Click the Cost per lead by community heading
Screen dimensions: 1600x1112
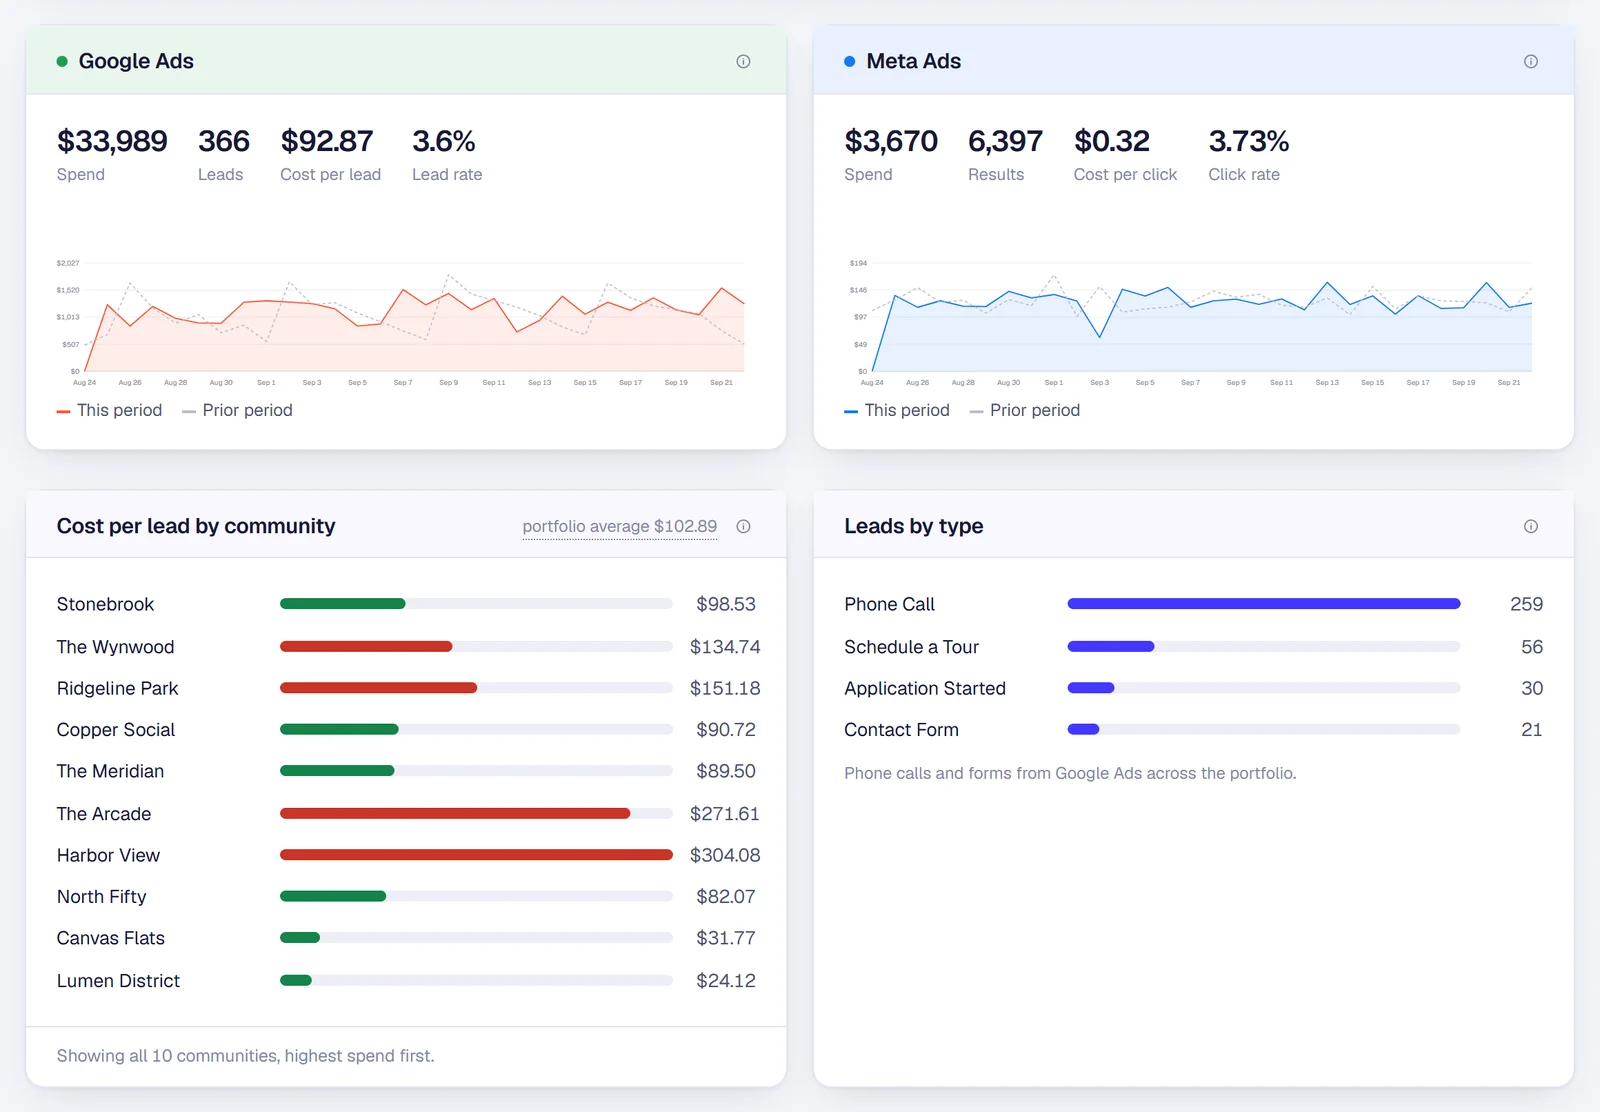(196, 526)
